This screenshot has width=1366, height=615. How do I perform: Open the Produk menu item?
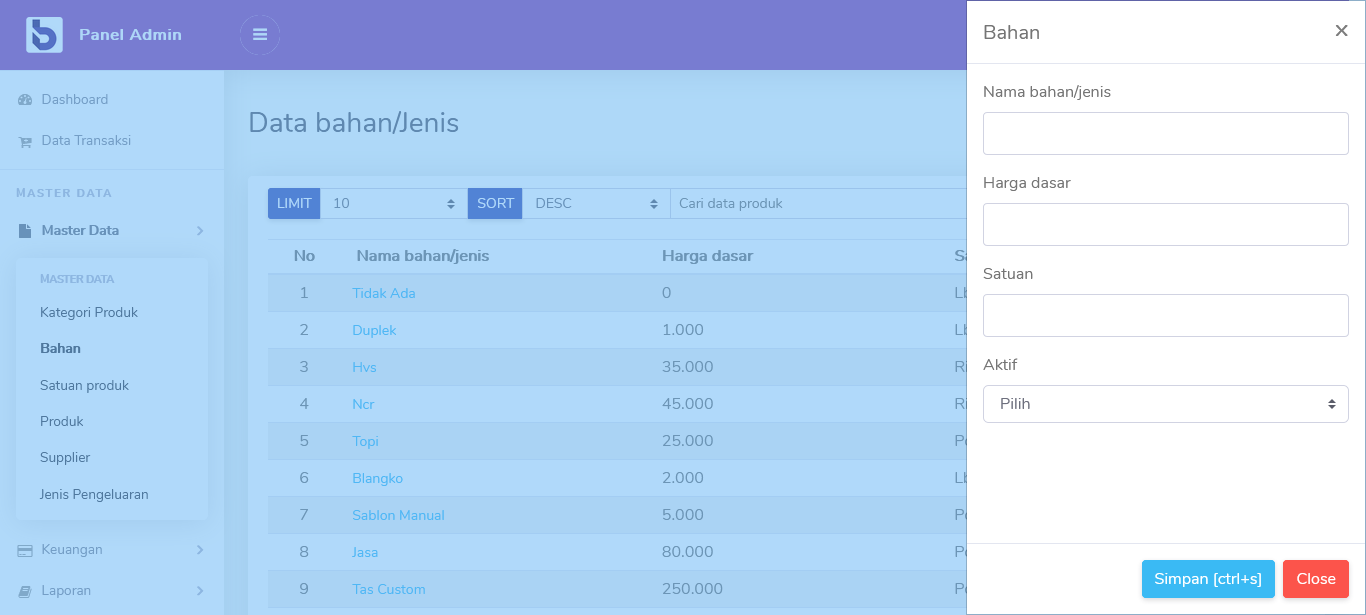pyautogui.click(x=62, y=422)
